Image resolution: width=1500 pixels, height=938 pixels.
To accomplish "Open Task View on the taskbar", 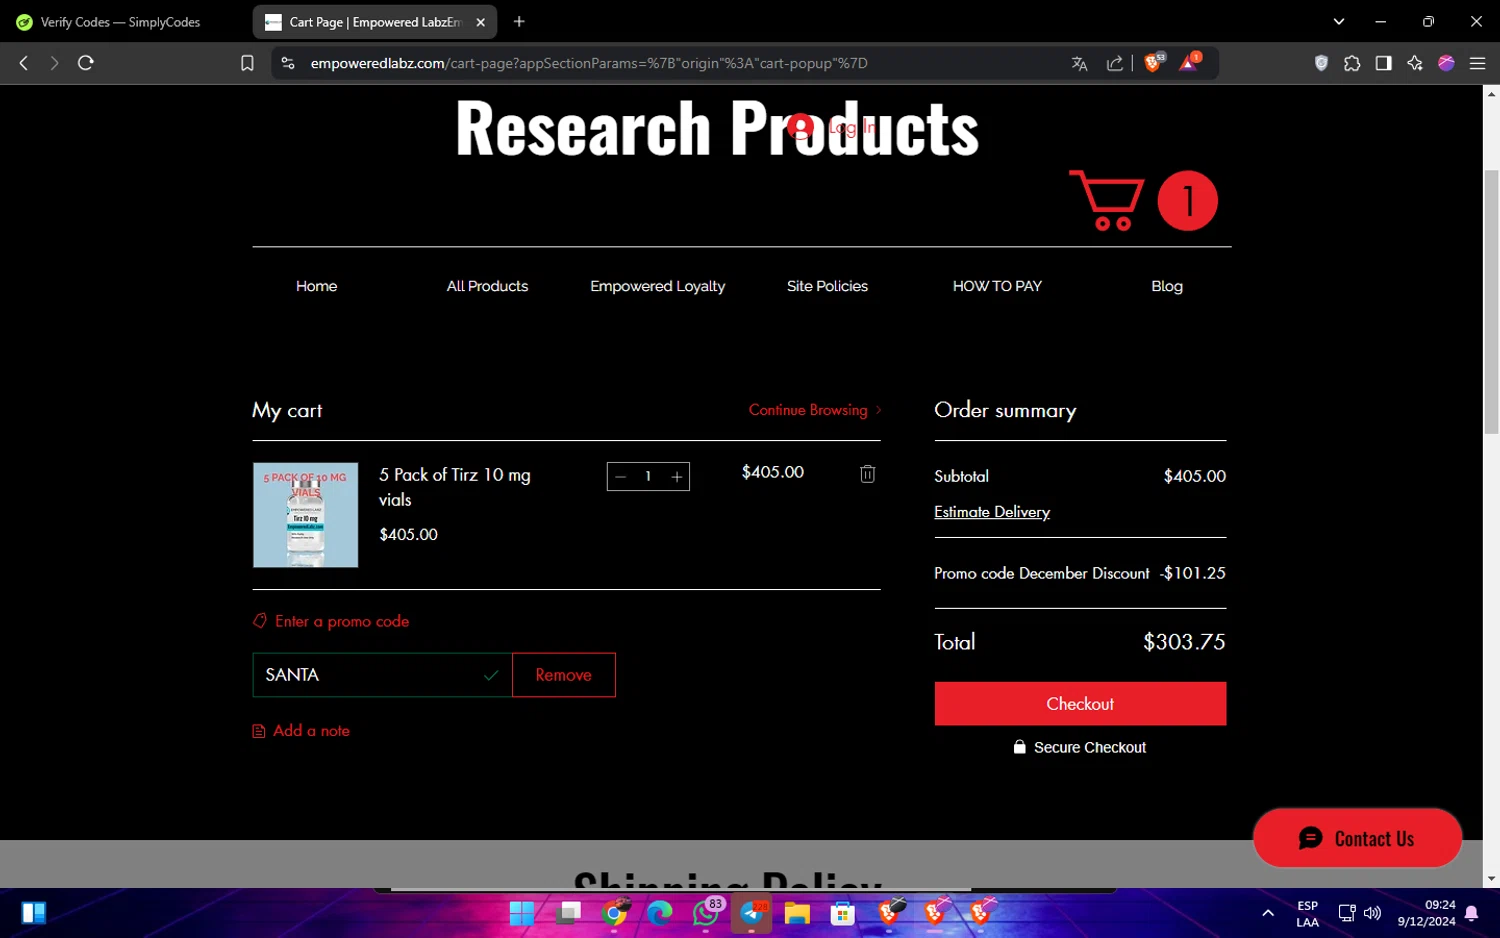I will point(570,913).
